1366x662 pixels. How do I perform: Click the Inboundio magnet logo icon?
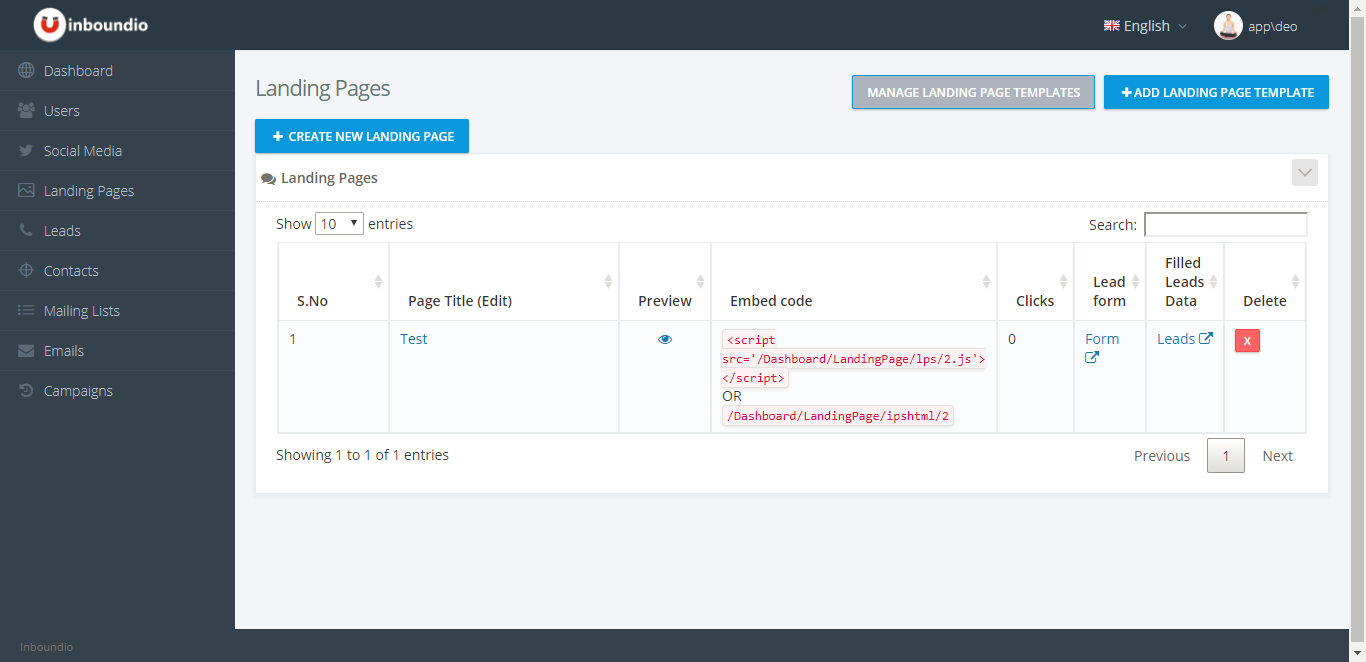coord(50,25)
